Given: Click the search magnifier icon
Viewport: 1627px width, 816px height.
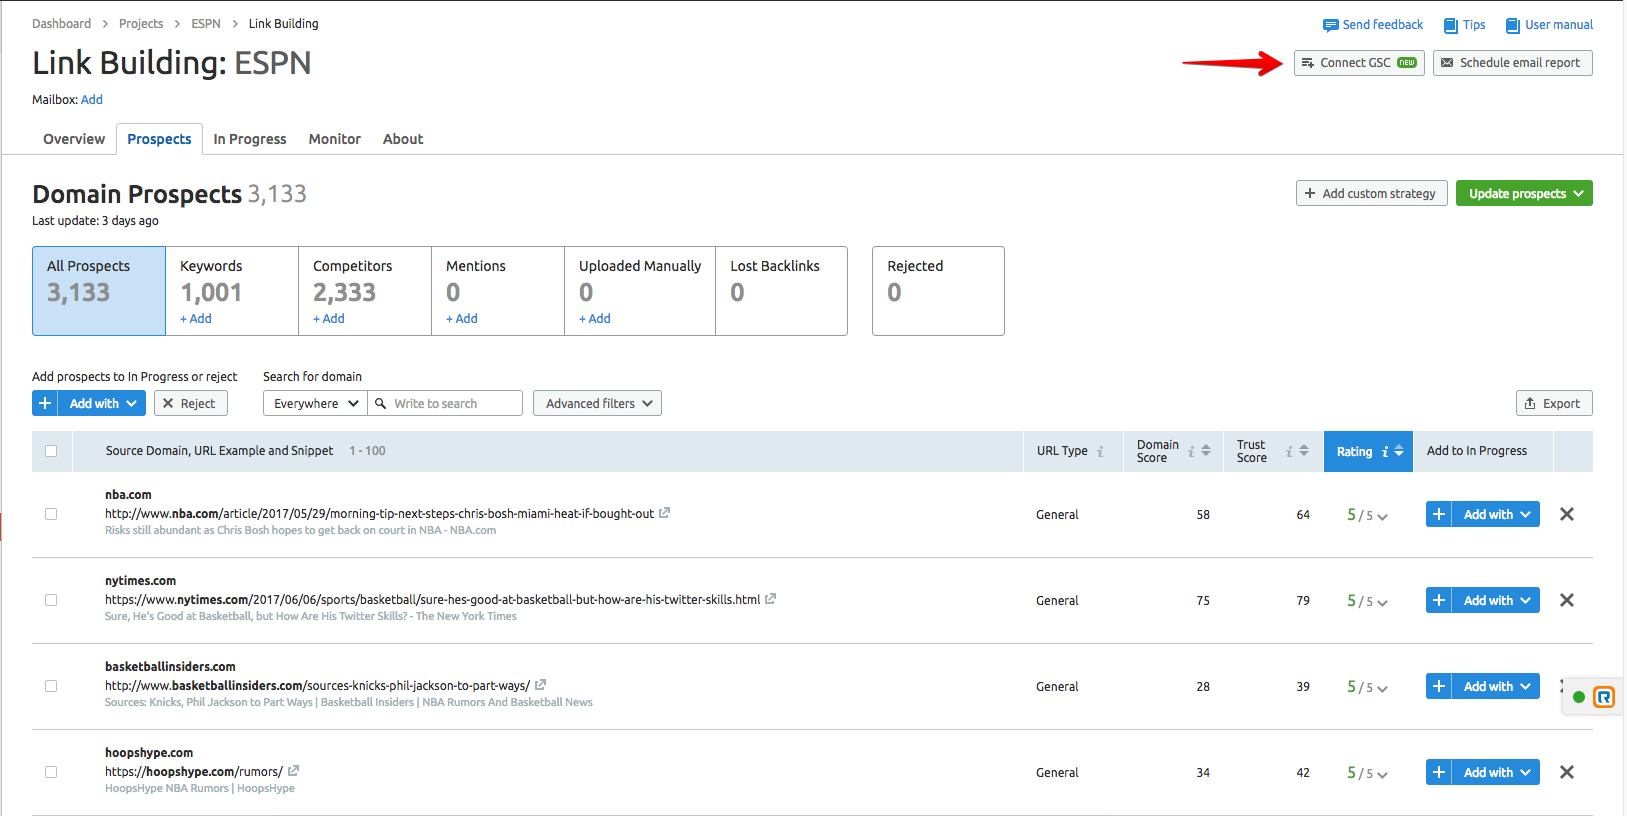Looking at the screenshot, I should click(x=381, y=403).
